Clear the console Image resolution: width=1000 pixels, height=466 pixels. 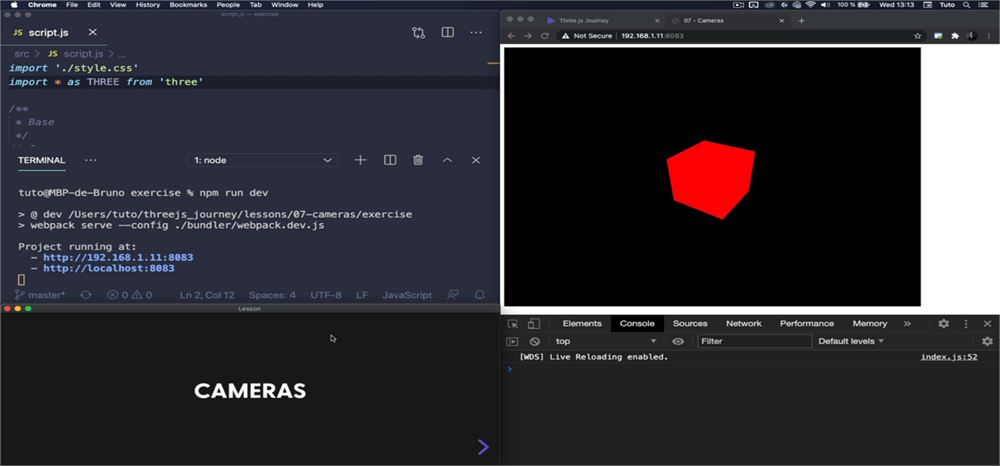pos(534,342)
